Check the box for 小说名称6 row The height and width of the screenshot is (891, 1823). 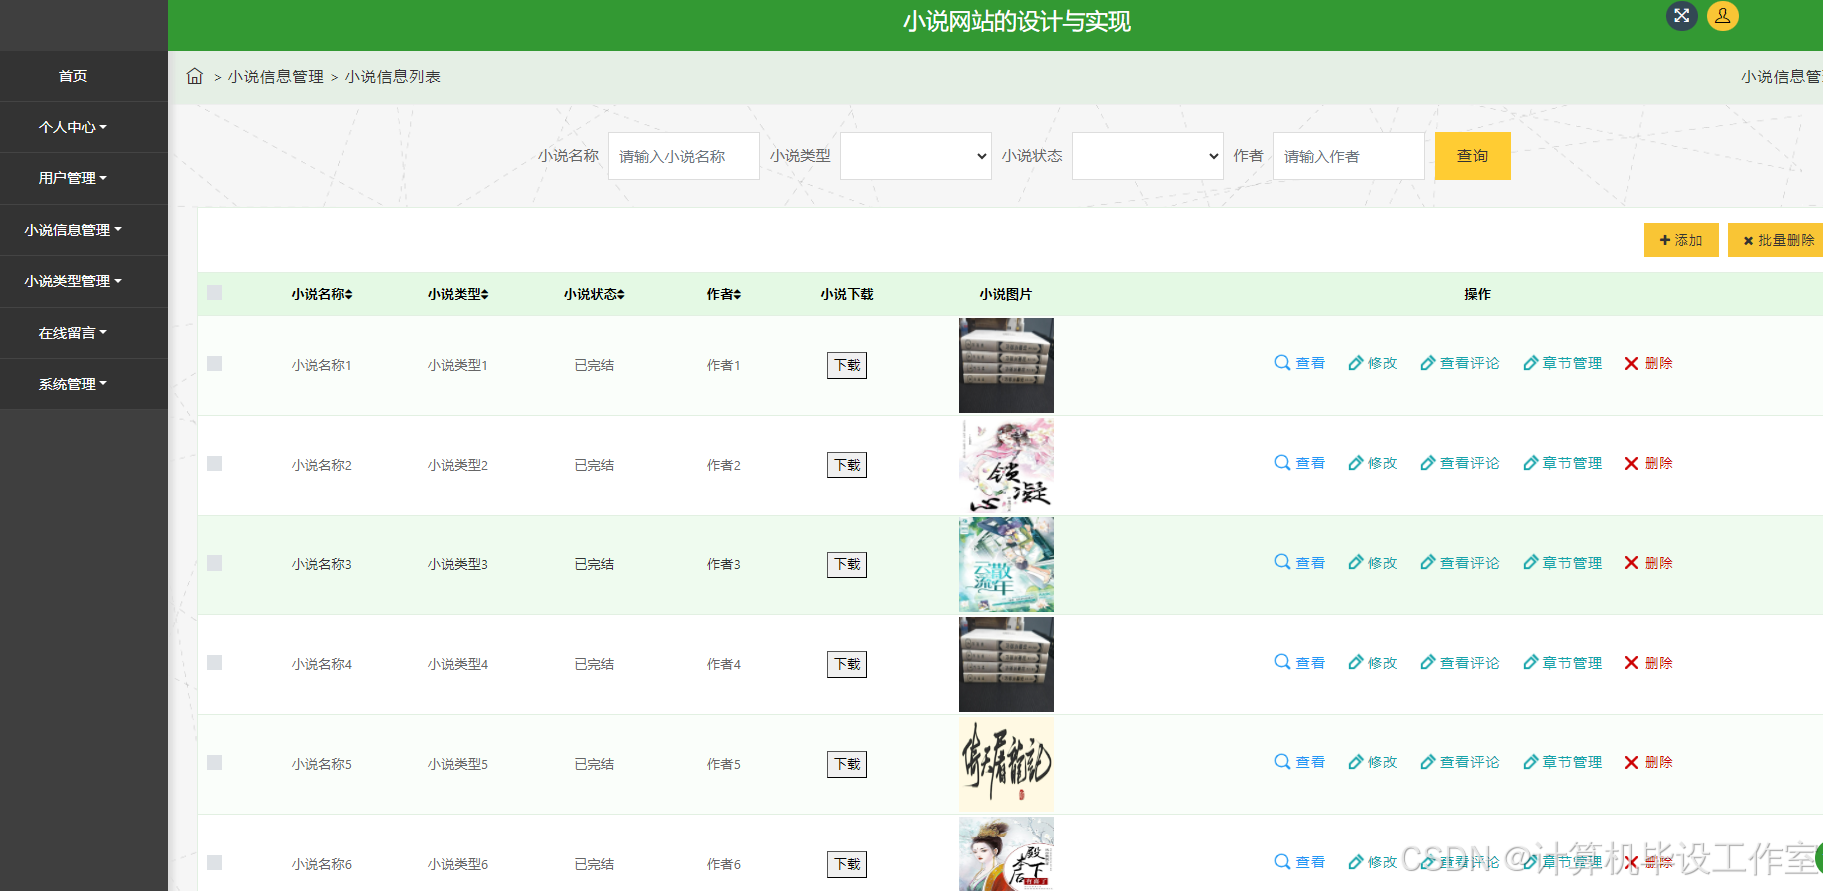click(x=214, y=863)
